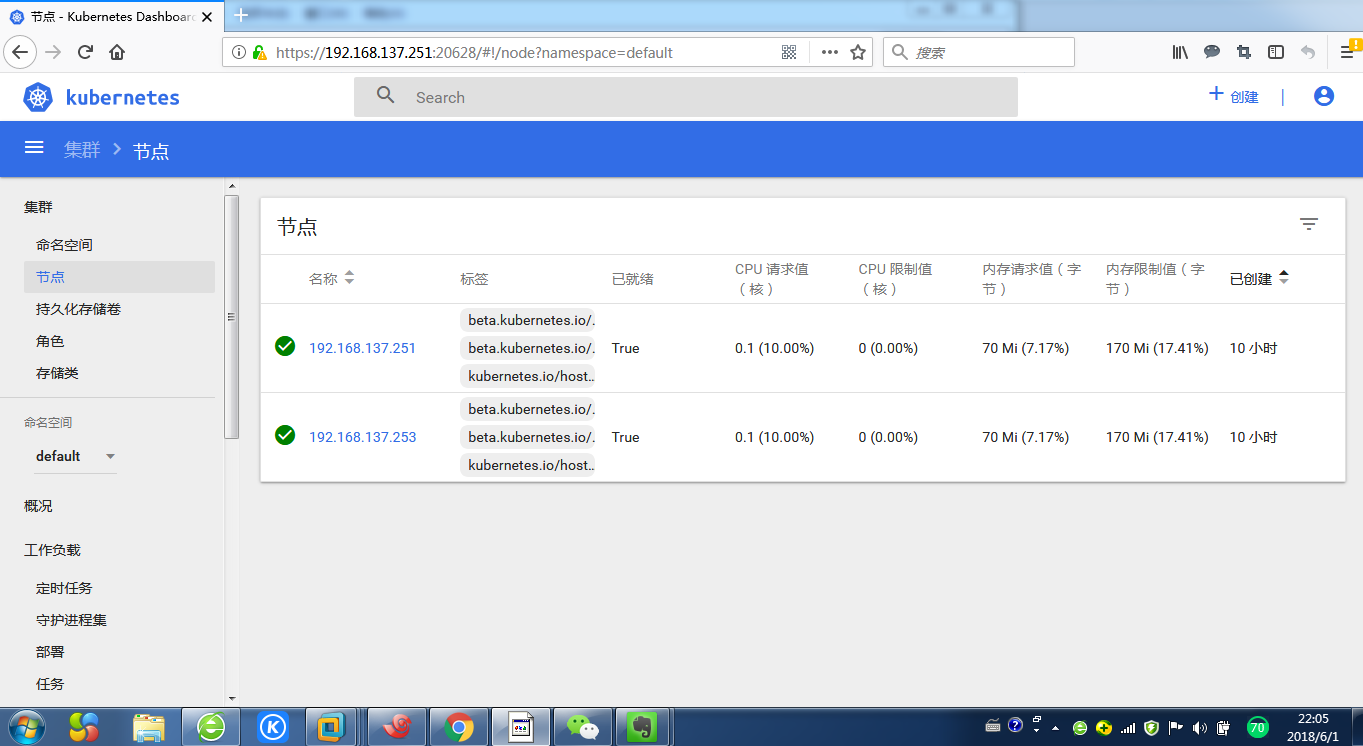Click the chat bubble toolbar icon
The width and height of the screenshot is (1363, 746).
coord(1212,52)
